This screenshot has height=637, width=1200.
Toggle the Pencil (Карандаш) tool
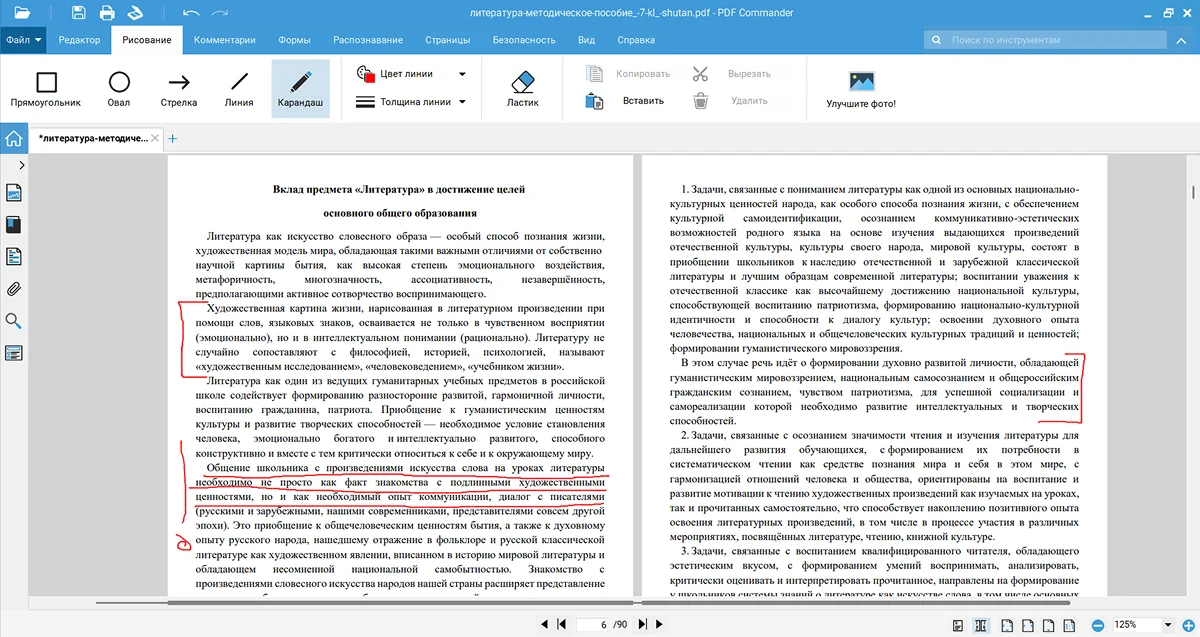[300, 88]
